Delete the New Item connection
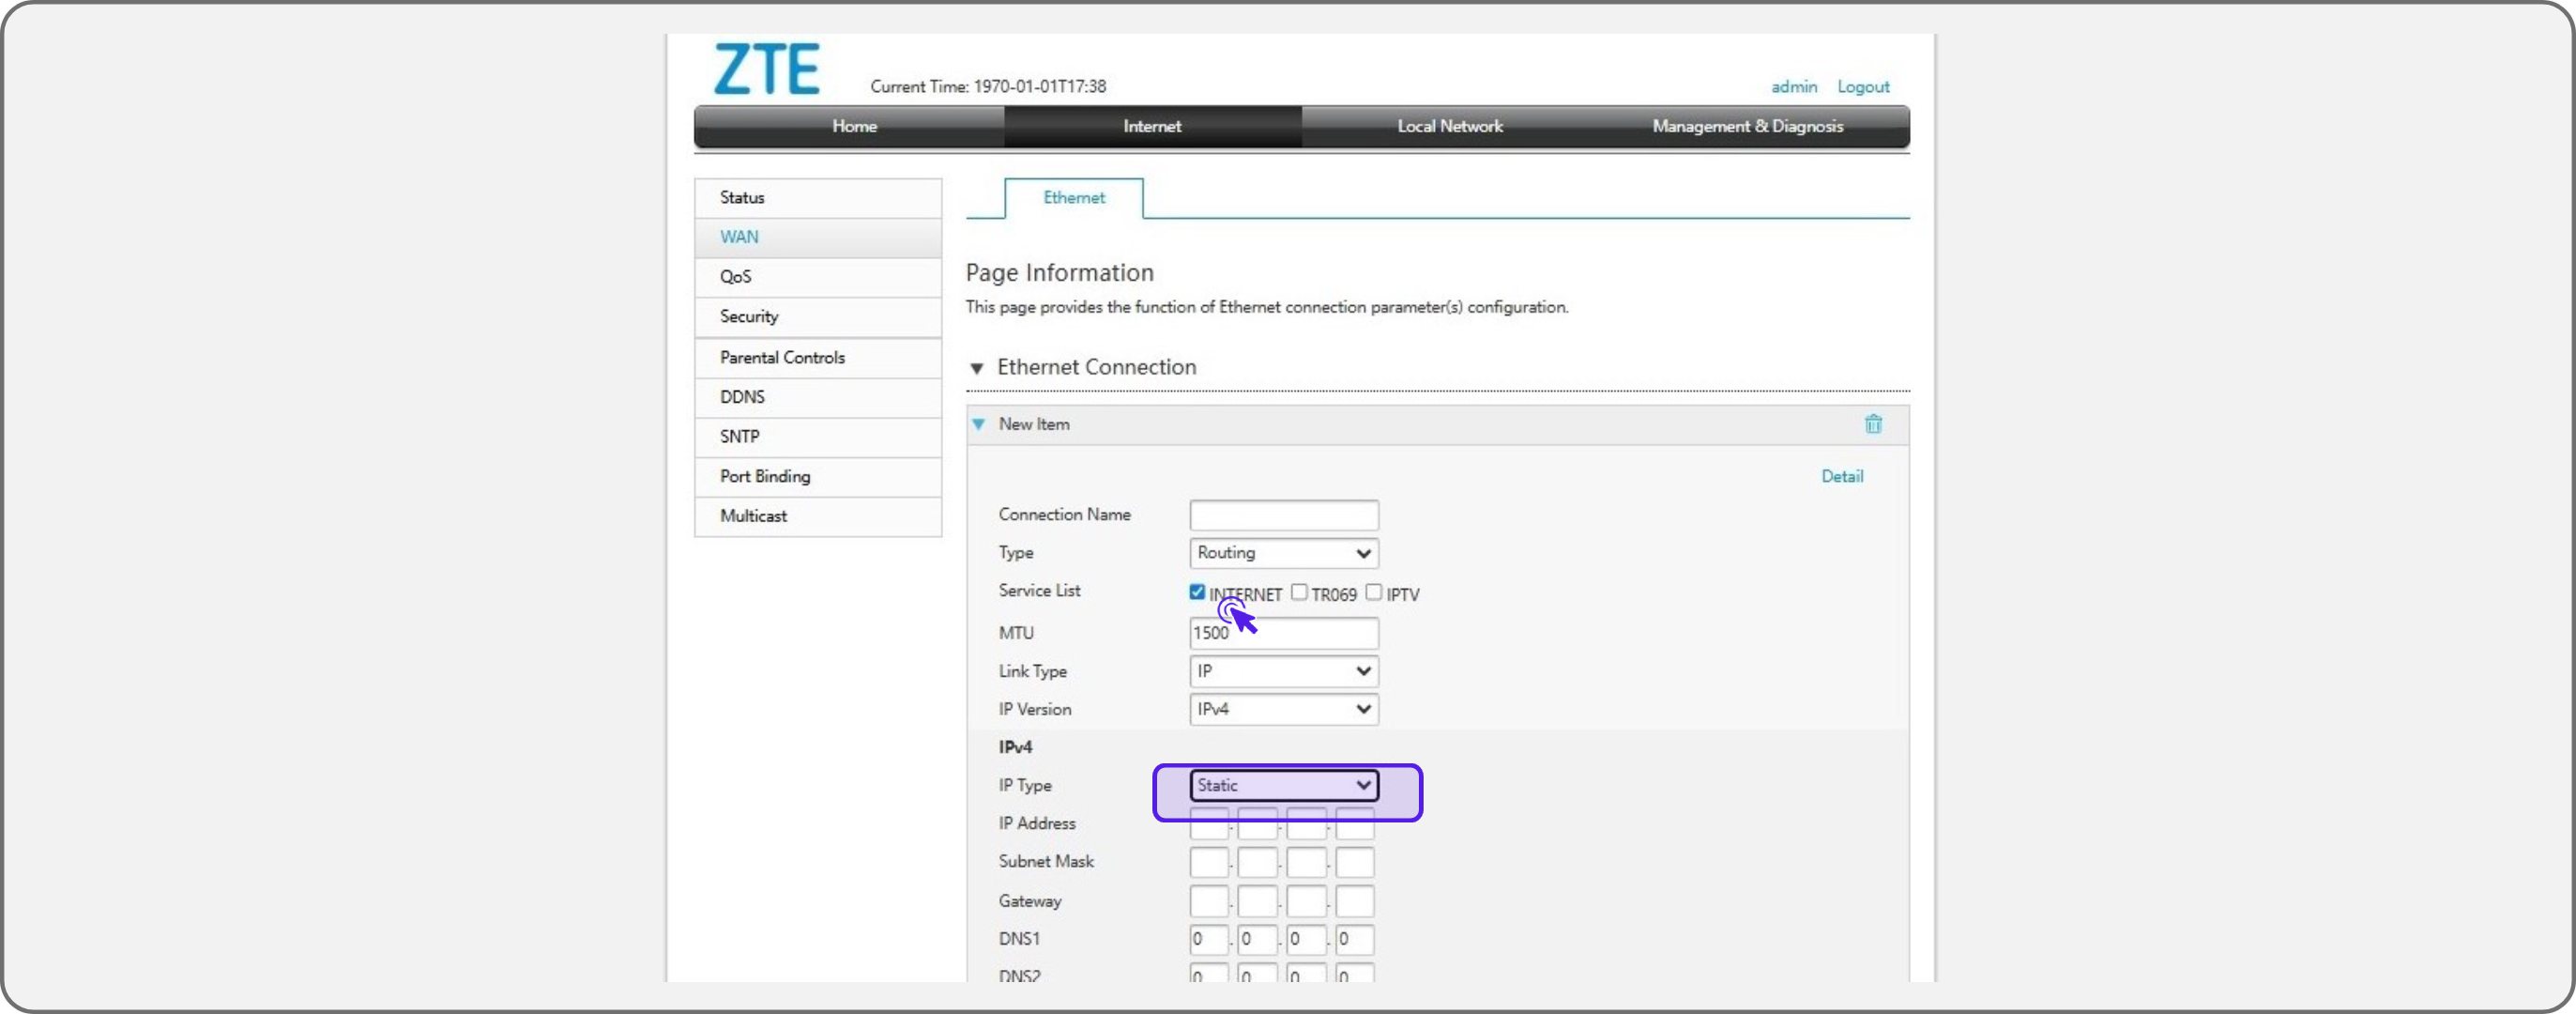This screenshot has width=2576, height=1014. click(x=1873, y=424)
